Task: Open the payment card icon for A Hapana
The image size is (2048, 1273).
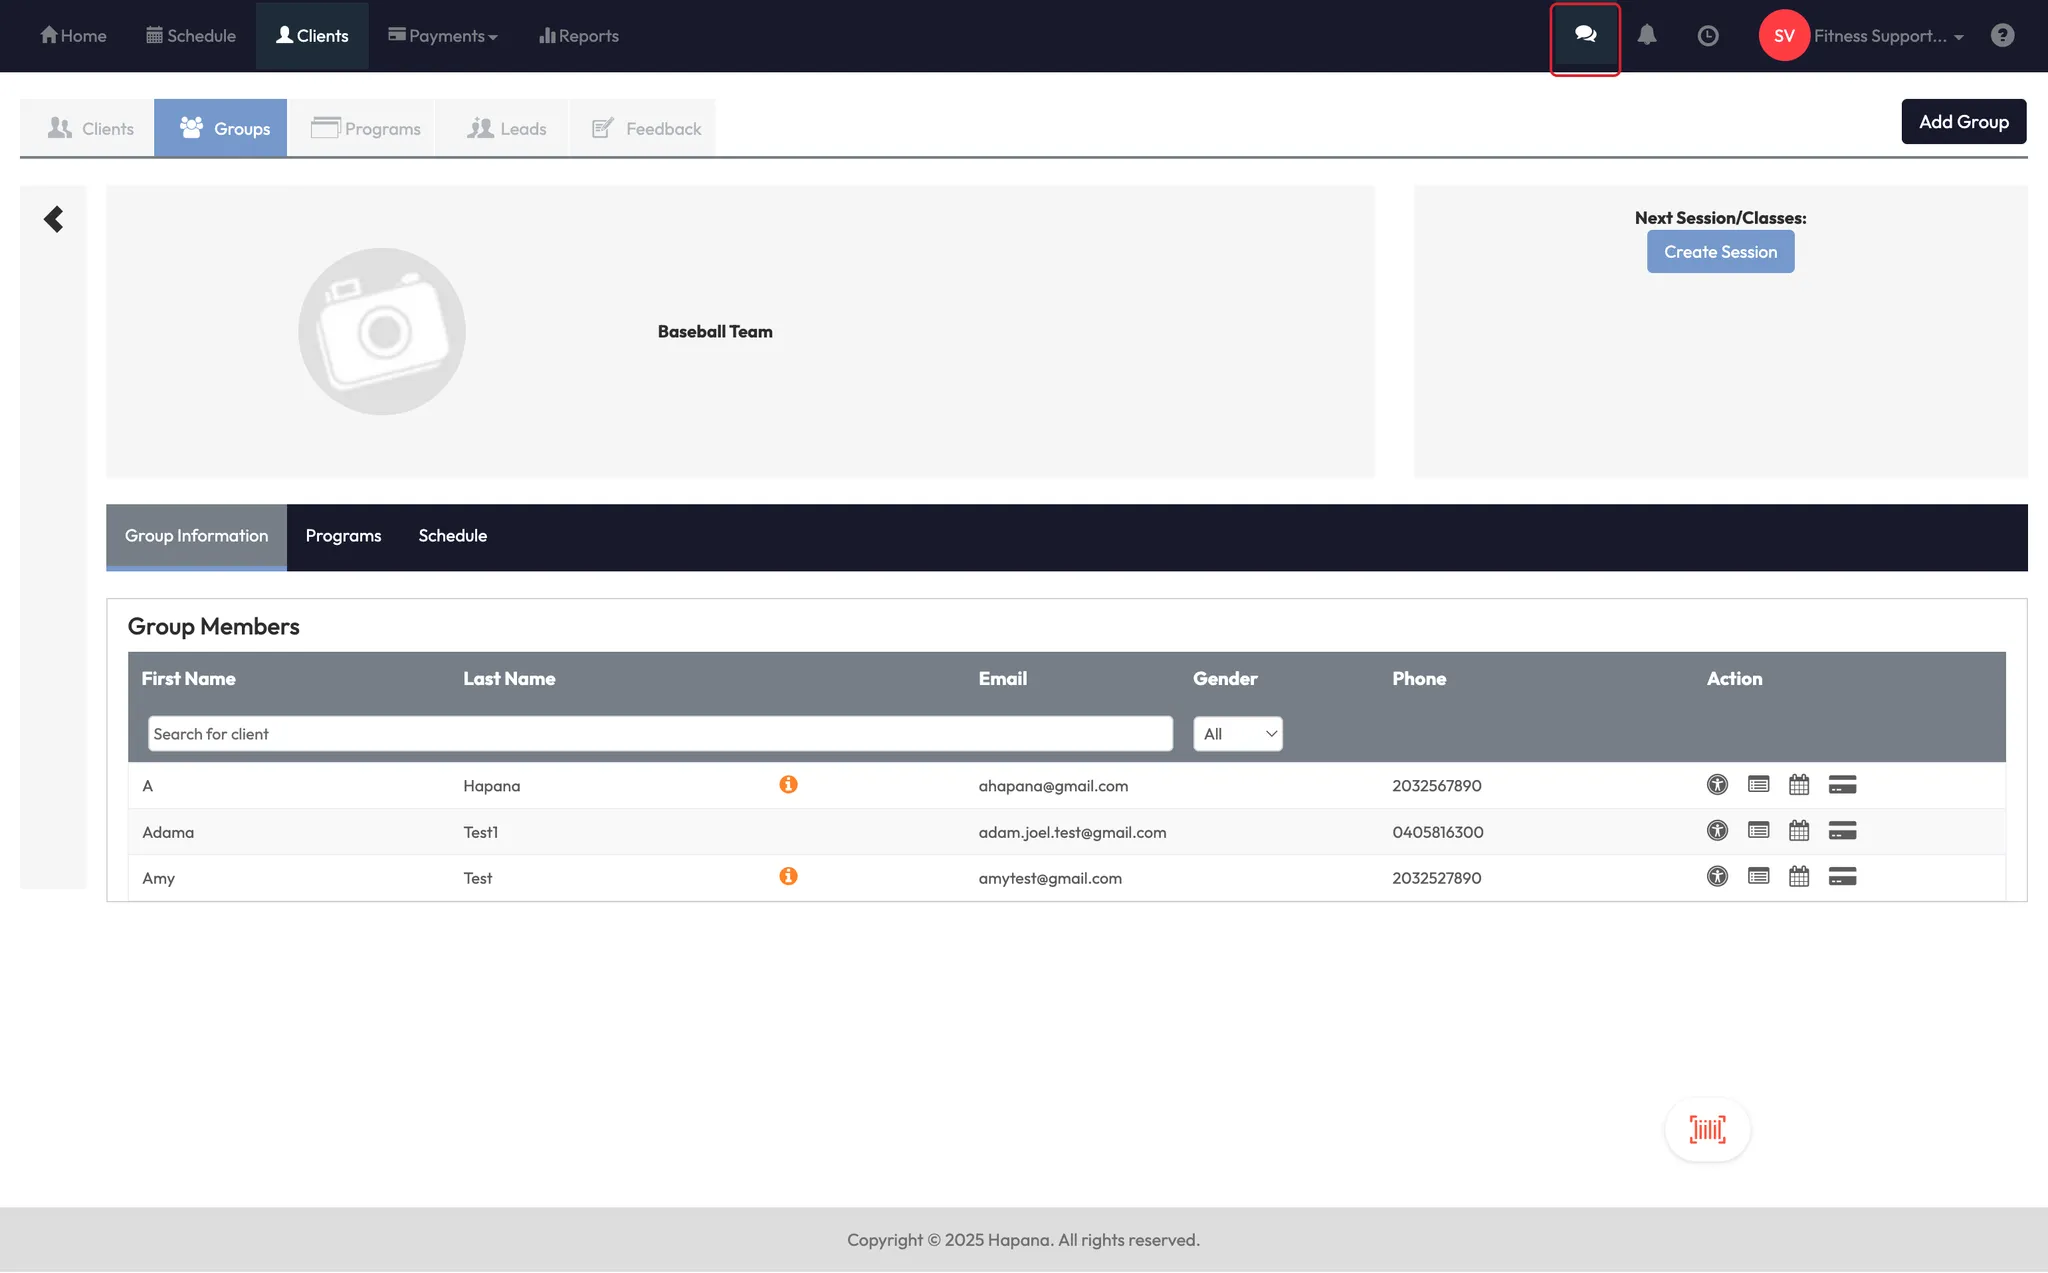Action: click(x=1842, y=785)
